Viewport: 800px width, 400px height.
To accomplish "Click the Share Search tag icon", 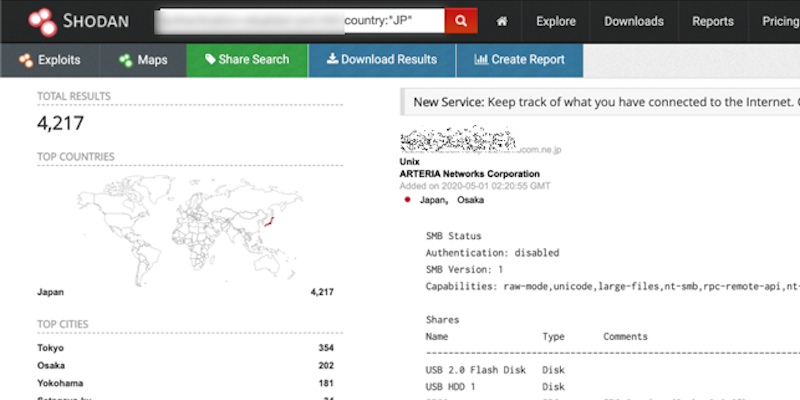I will point(210,59).
